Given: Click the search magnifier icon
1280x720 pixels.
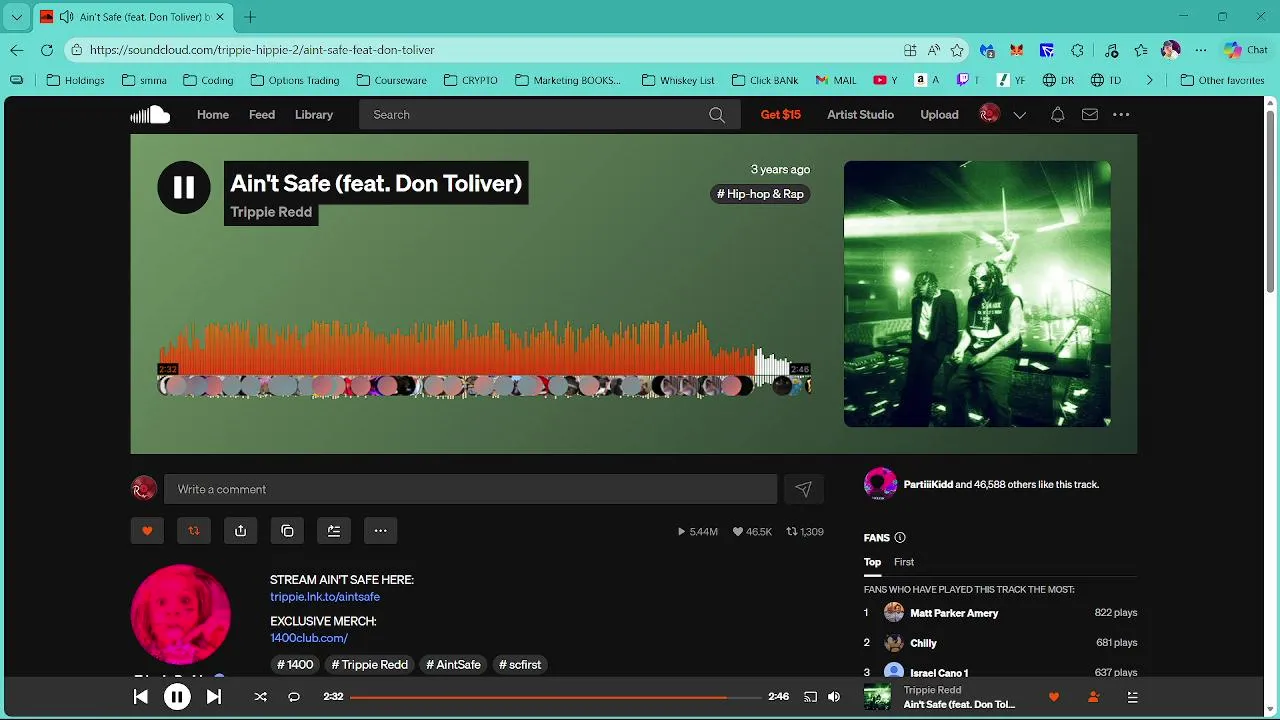Looking at the screenshot, I should pos(717,115).
